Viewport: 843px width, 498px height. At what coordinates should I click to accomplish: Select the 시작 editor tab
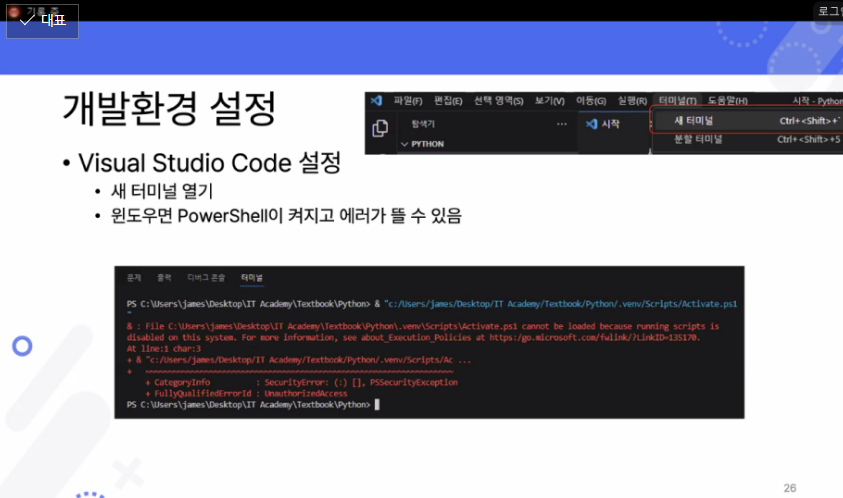pyautogui.click(x=603, y=124)
